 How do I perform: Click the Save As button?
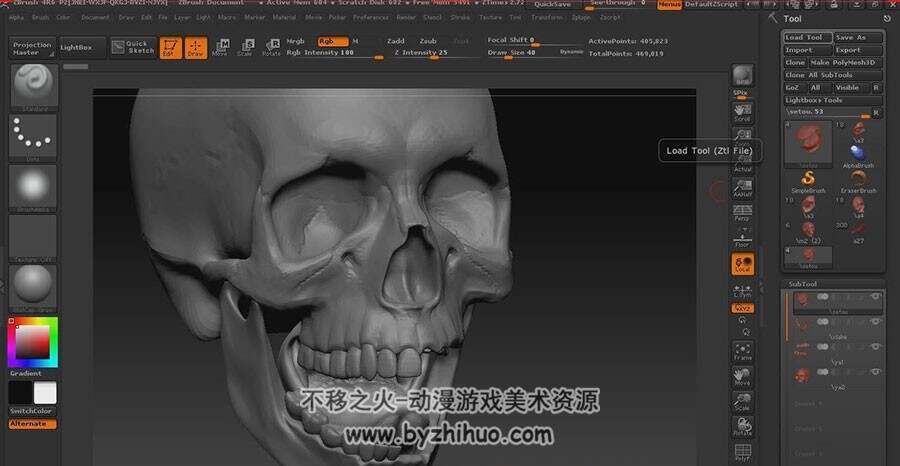point(858,37)
